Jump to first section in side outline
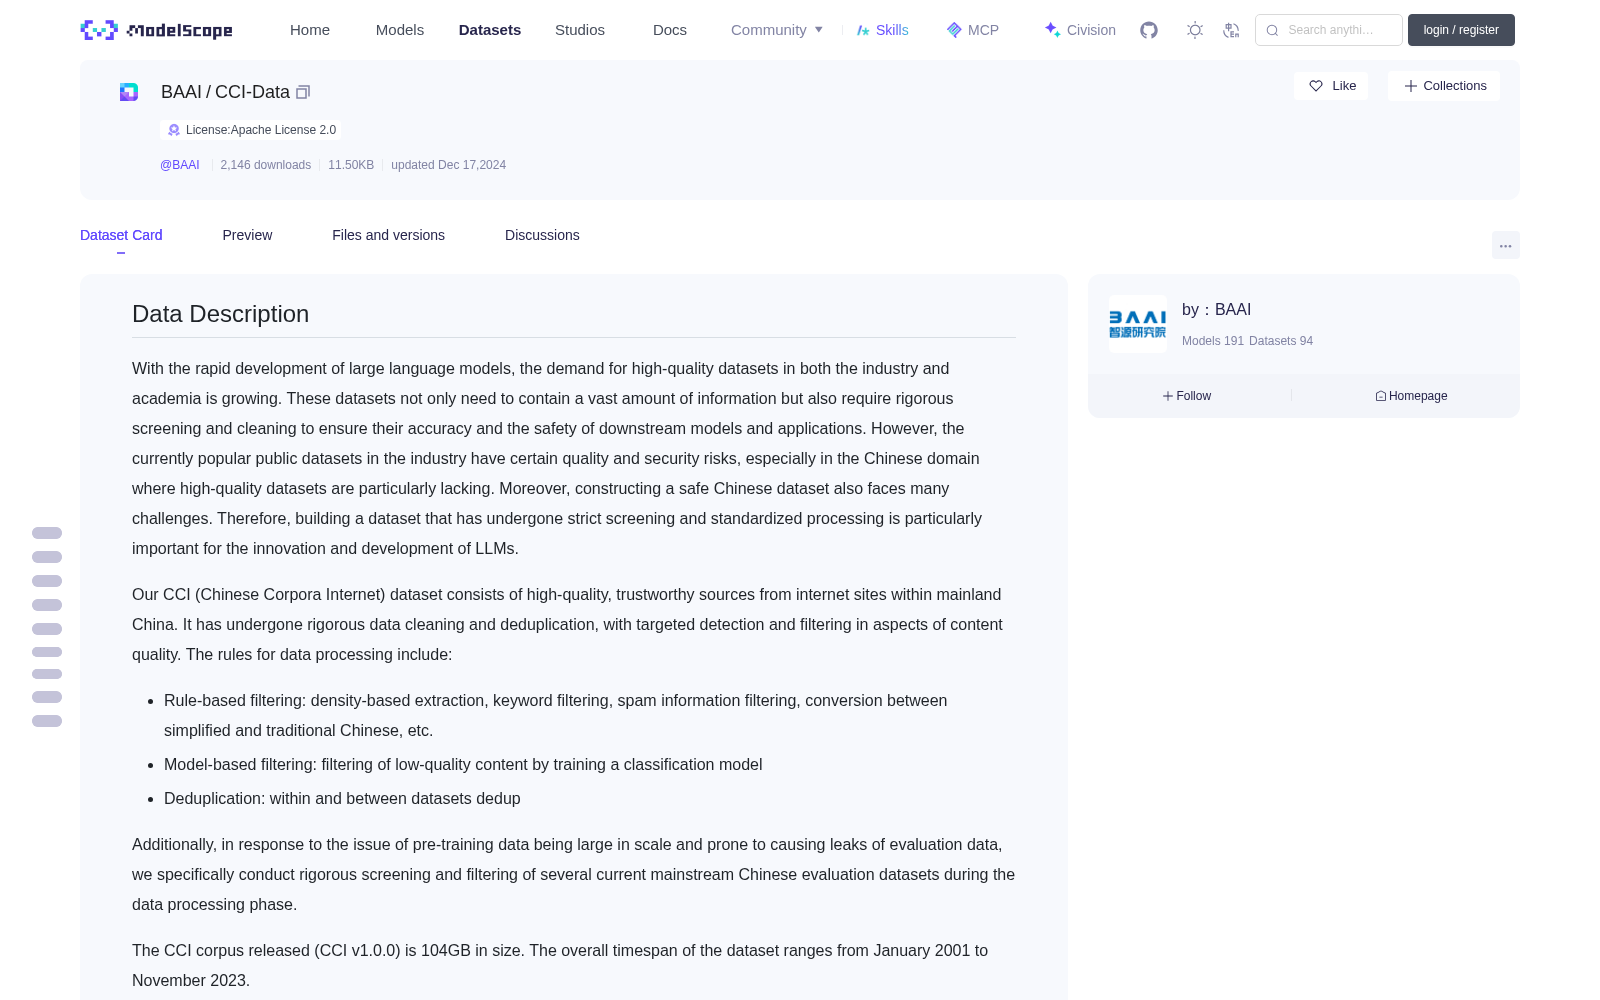Screen dimensions: 1600x1000 click(47, 533)
